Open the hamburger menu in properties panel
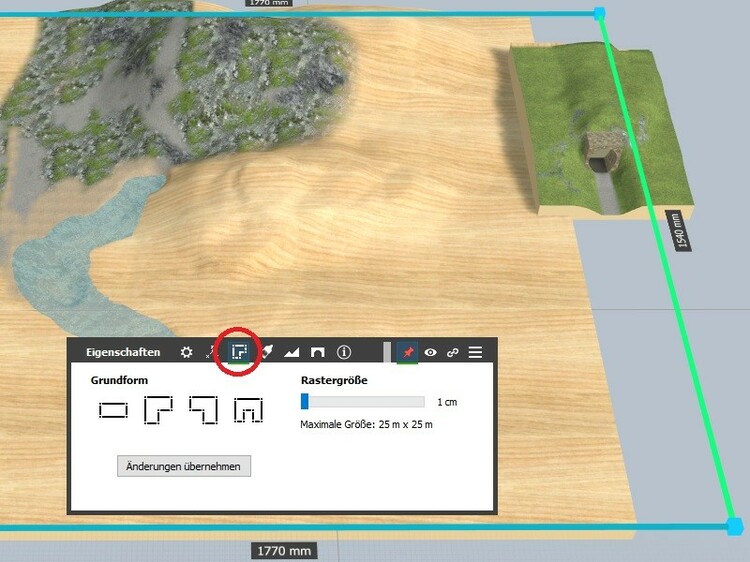The width and height of the screenshot is (750, 562). tap(475, 352)
